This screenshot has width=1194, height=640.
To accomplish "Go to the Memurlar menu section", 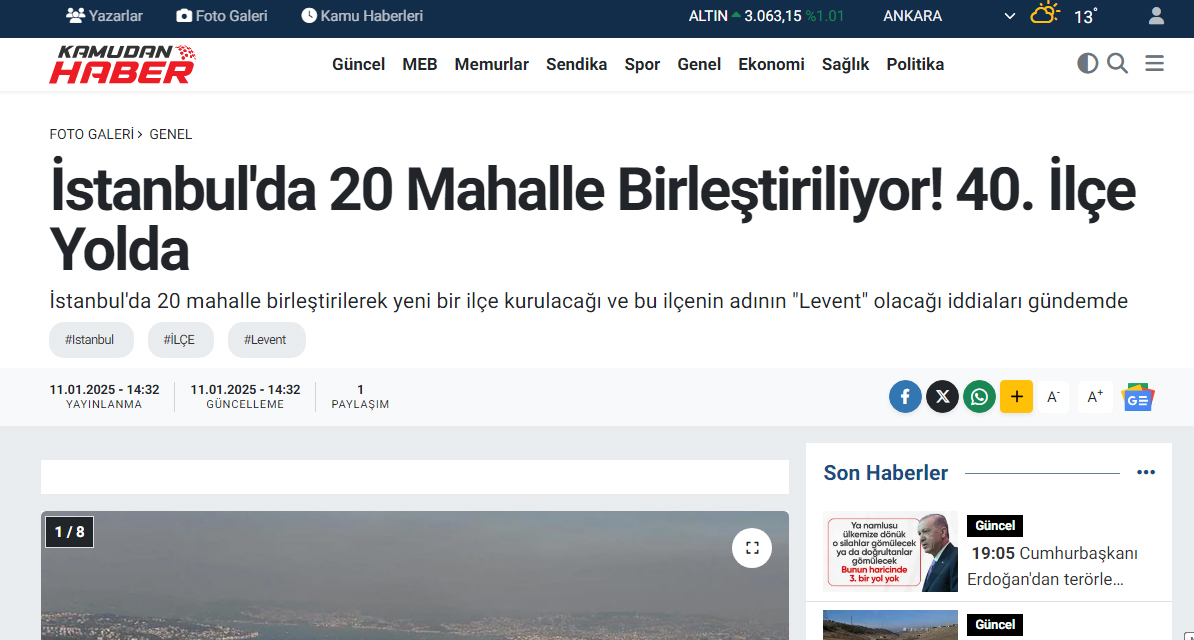I will tap(491, 65).
